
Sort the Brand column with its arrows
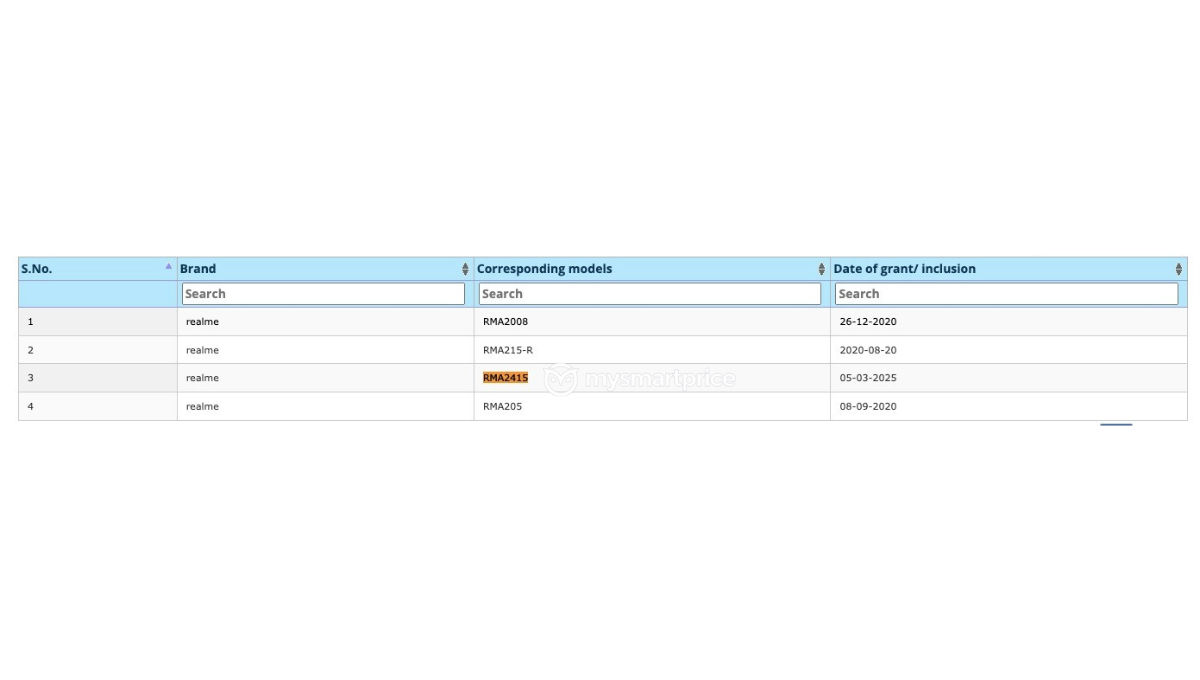pyautogui.click(x=465, y=269)
